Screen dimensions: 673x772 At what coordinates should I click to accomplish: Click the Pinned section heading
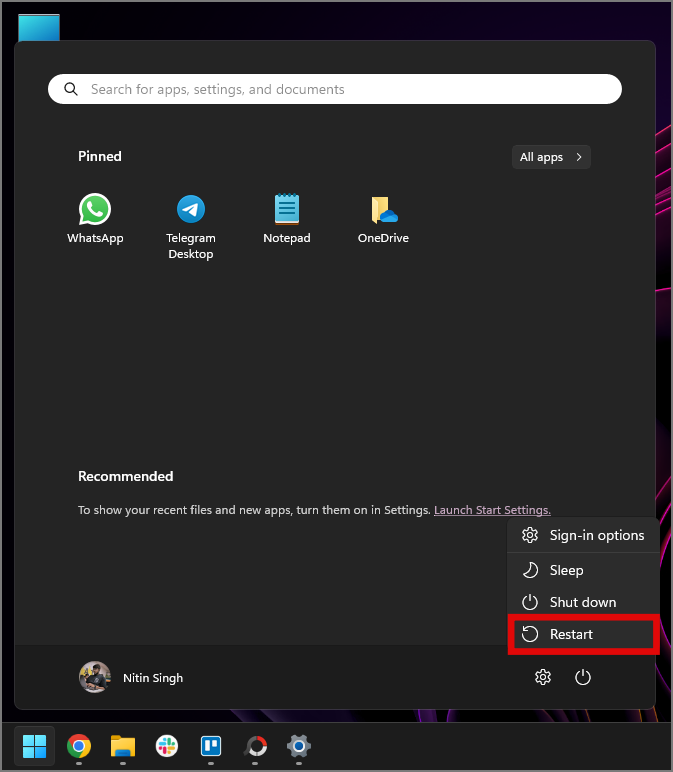(x=99, y=156)
